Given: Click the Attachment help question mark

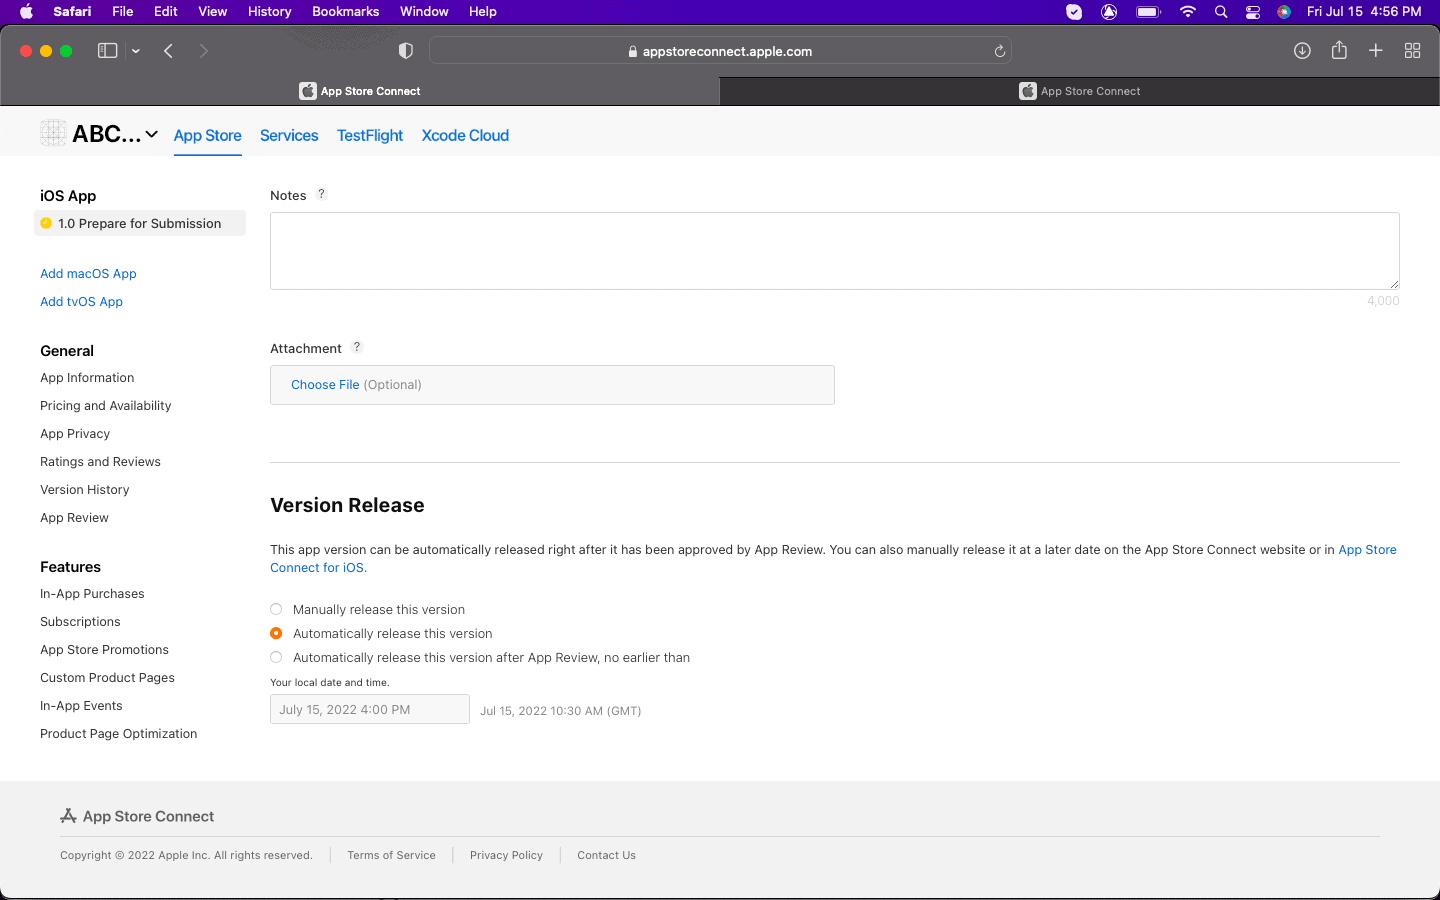Looking at the screenshot, I should (x=356, y=347).
